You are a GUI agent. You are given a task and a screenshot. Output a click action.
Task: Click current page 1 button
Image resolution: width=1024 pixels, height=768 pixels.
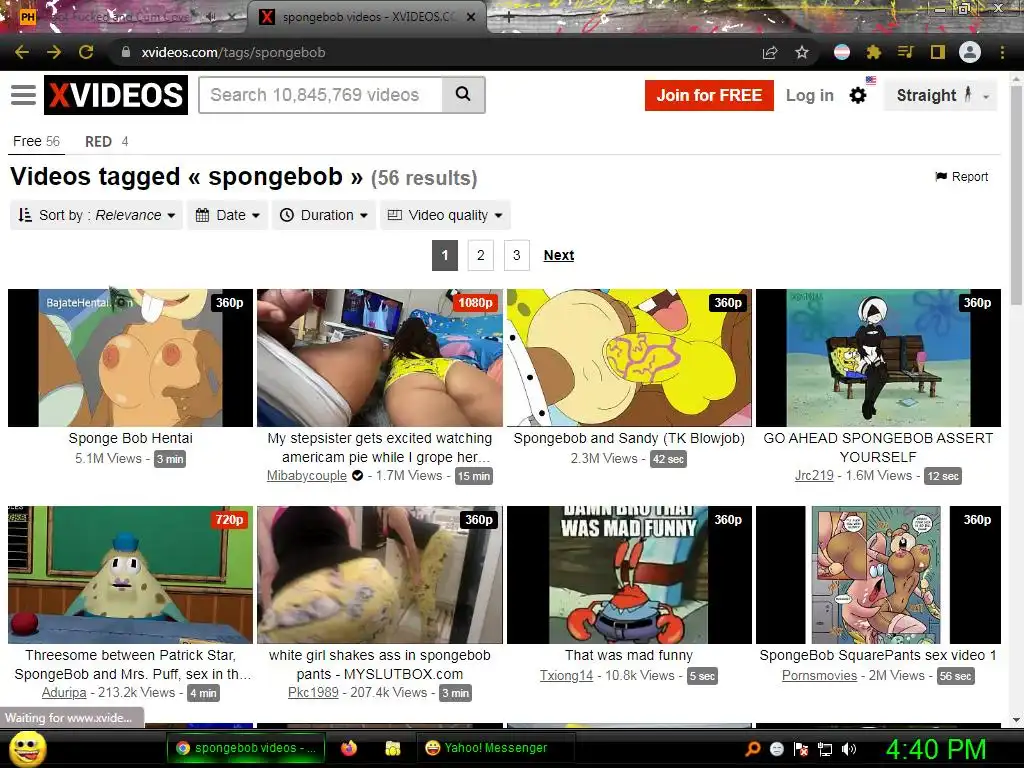[x=445, y=255]
